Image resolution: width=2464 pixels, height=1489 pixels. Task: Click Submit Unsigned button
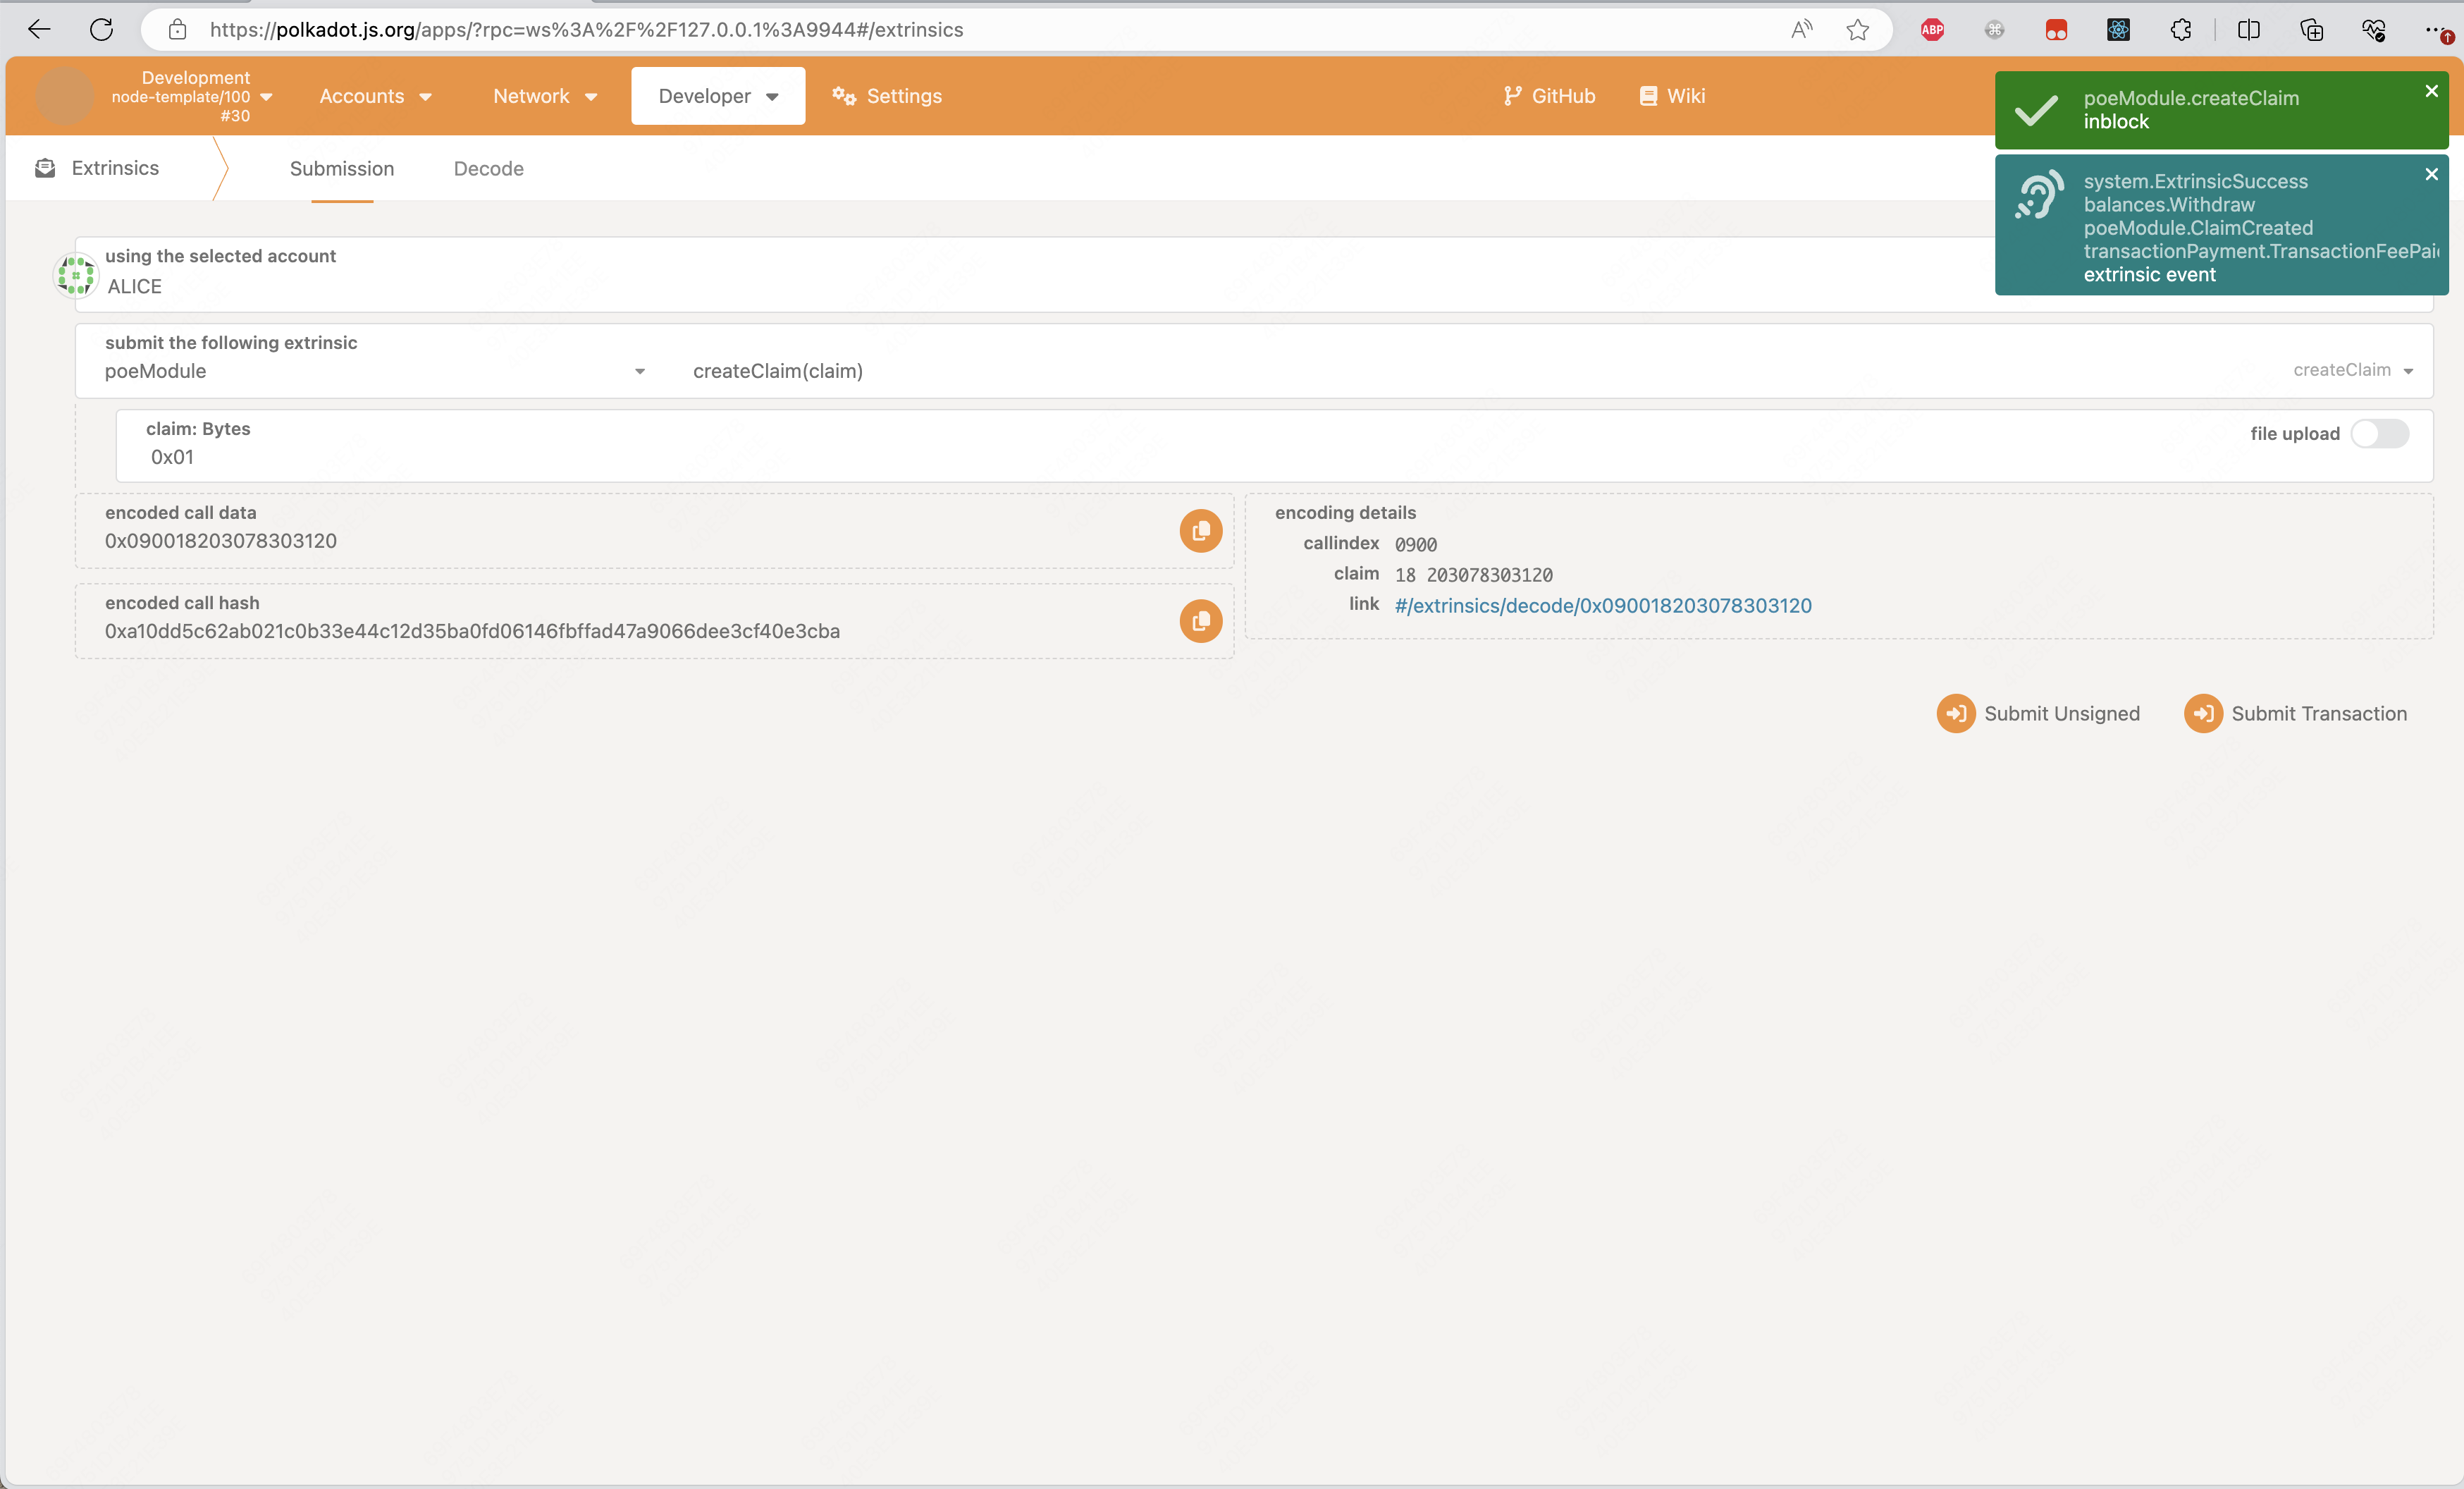click(2038, 713)
